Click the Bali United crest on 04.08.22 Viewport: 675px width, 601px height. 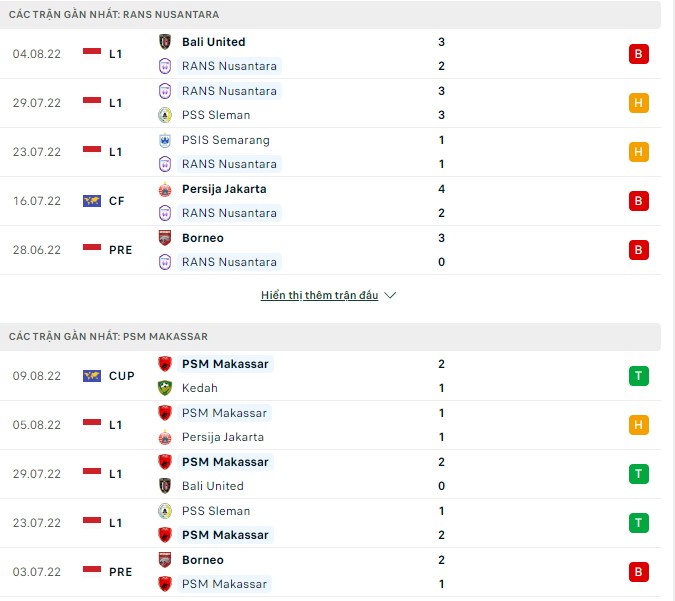[165, 42]
